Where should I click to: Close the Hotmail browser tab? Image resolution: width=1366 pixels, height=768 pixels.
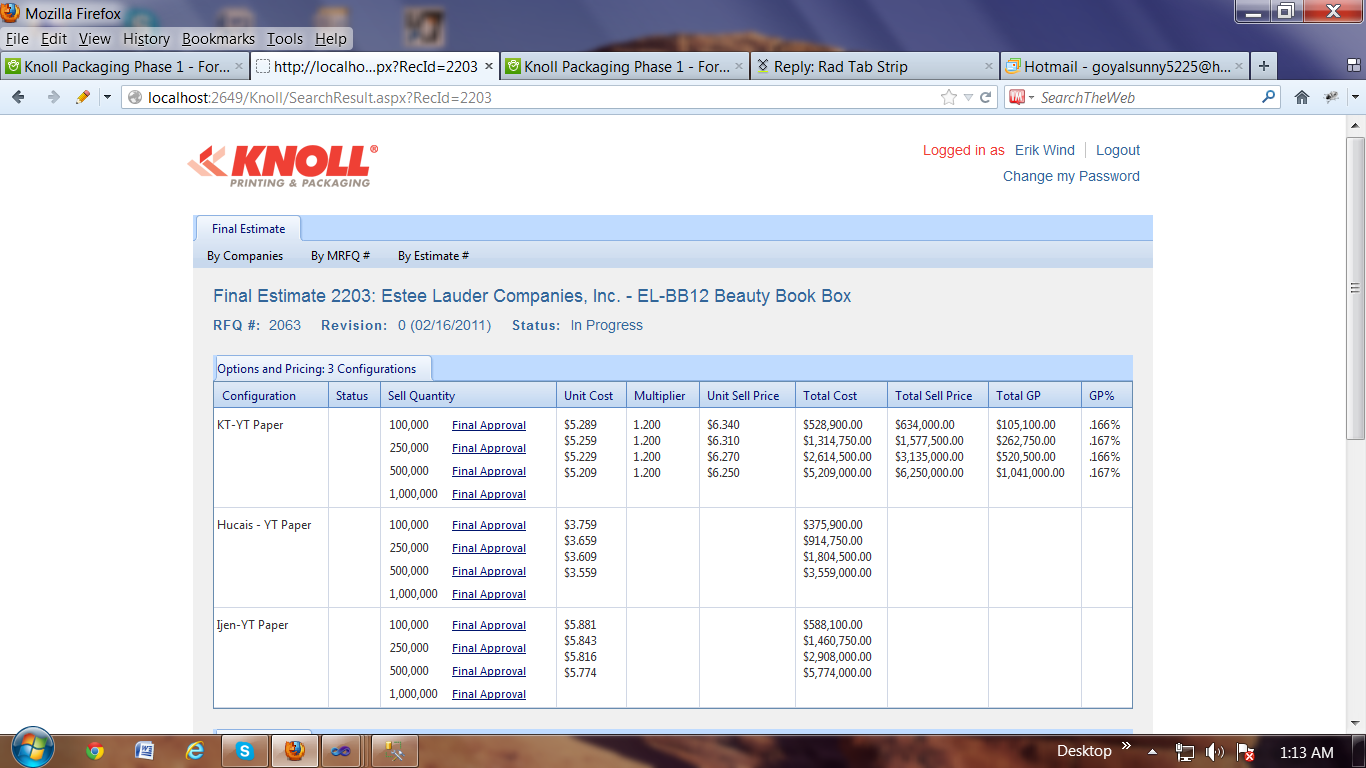(1239, 66)
